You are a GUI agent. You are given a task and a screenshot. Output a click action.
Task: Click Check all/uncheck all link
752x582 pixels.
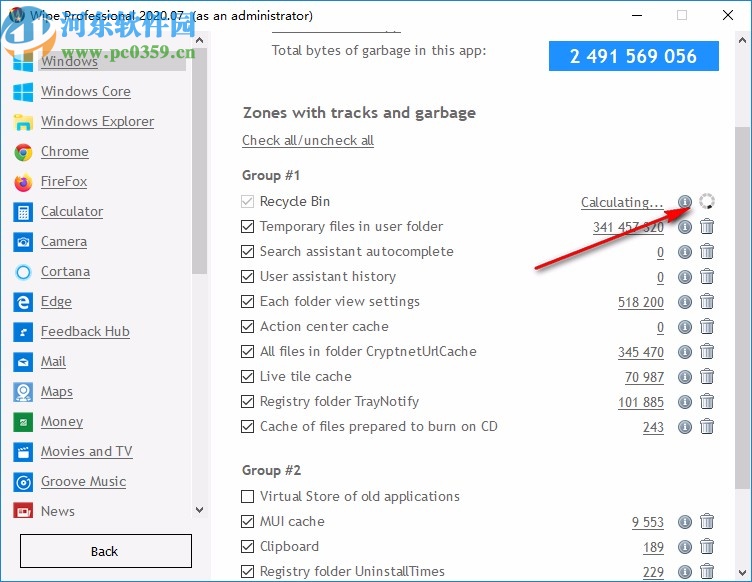(x=308, y=140)
